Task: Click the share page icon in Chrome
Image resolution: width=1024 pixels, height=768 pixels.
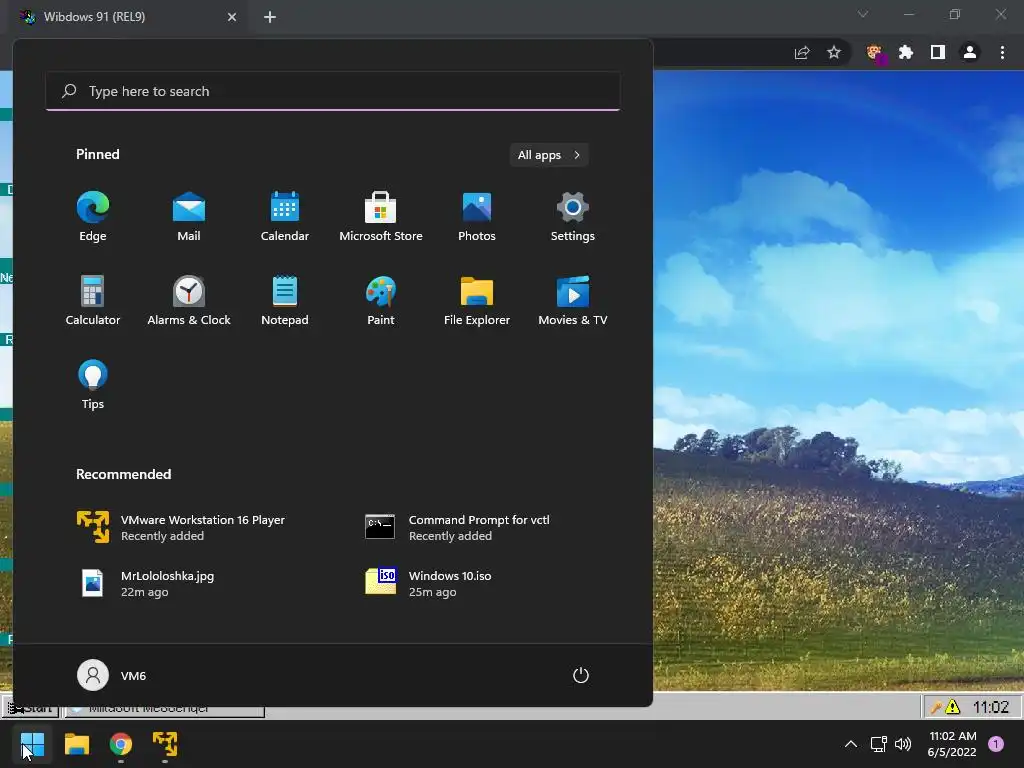Action: pos(802,52)
